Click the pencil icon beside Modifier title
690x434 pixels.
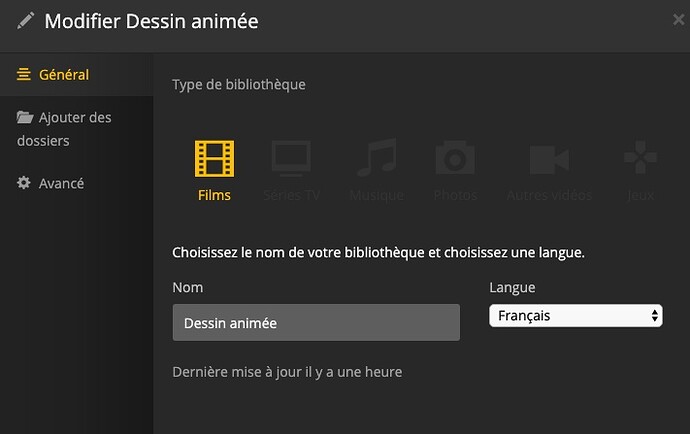[26, 21]
